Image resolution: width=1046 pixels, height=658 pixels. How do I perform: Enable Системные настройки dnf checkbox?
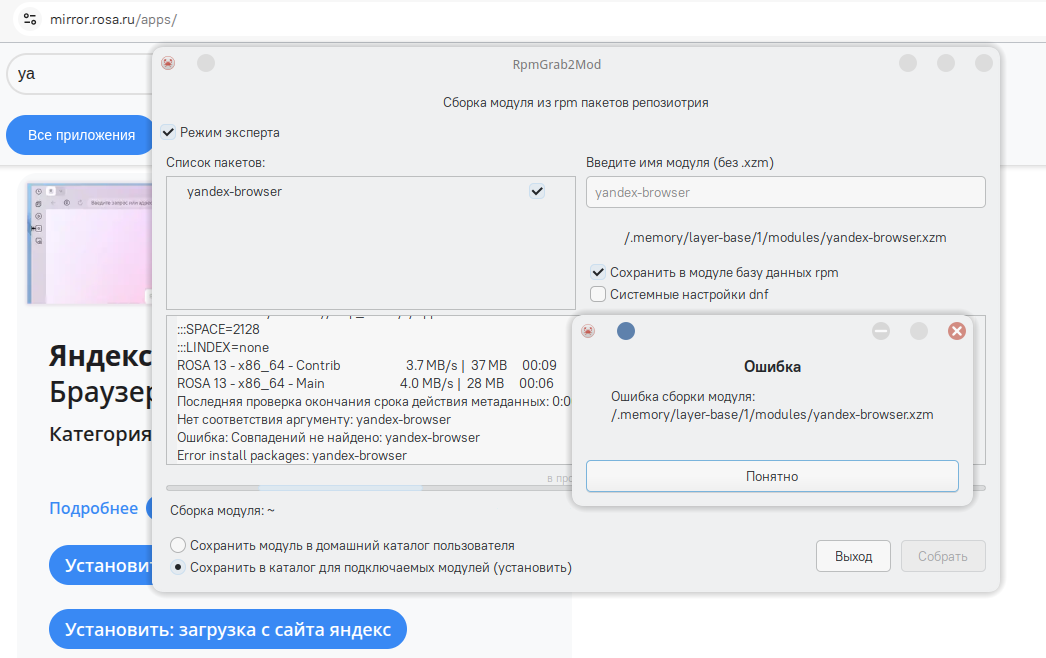(x=598, y=294)
